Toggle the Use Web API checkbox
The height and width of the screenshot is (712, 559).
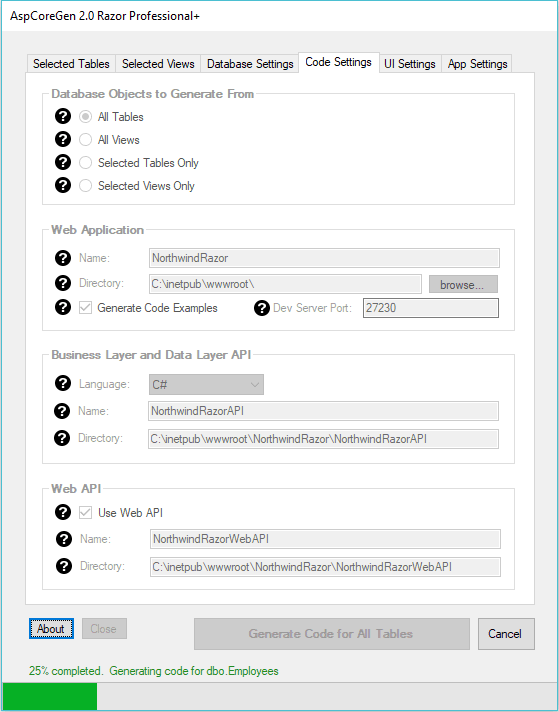click(85, 513)
